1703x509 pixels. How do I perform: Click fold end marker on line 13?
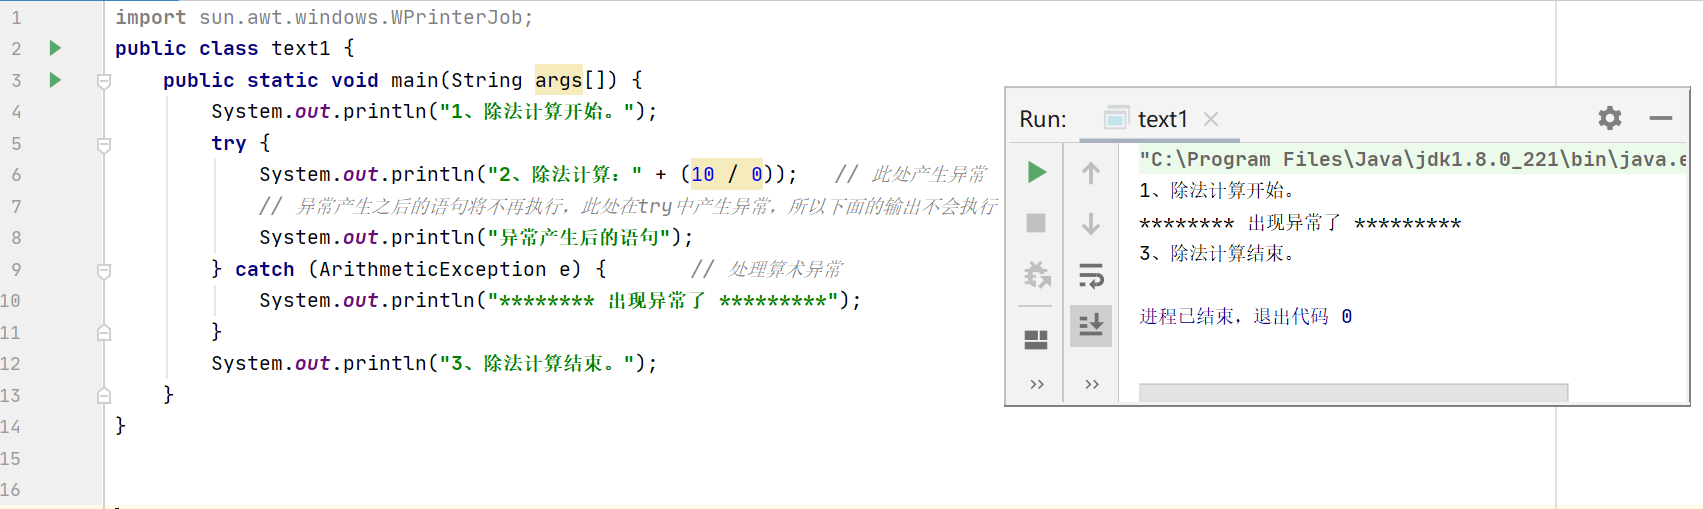[104, 396]
